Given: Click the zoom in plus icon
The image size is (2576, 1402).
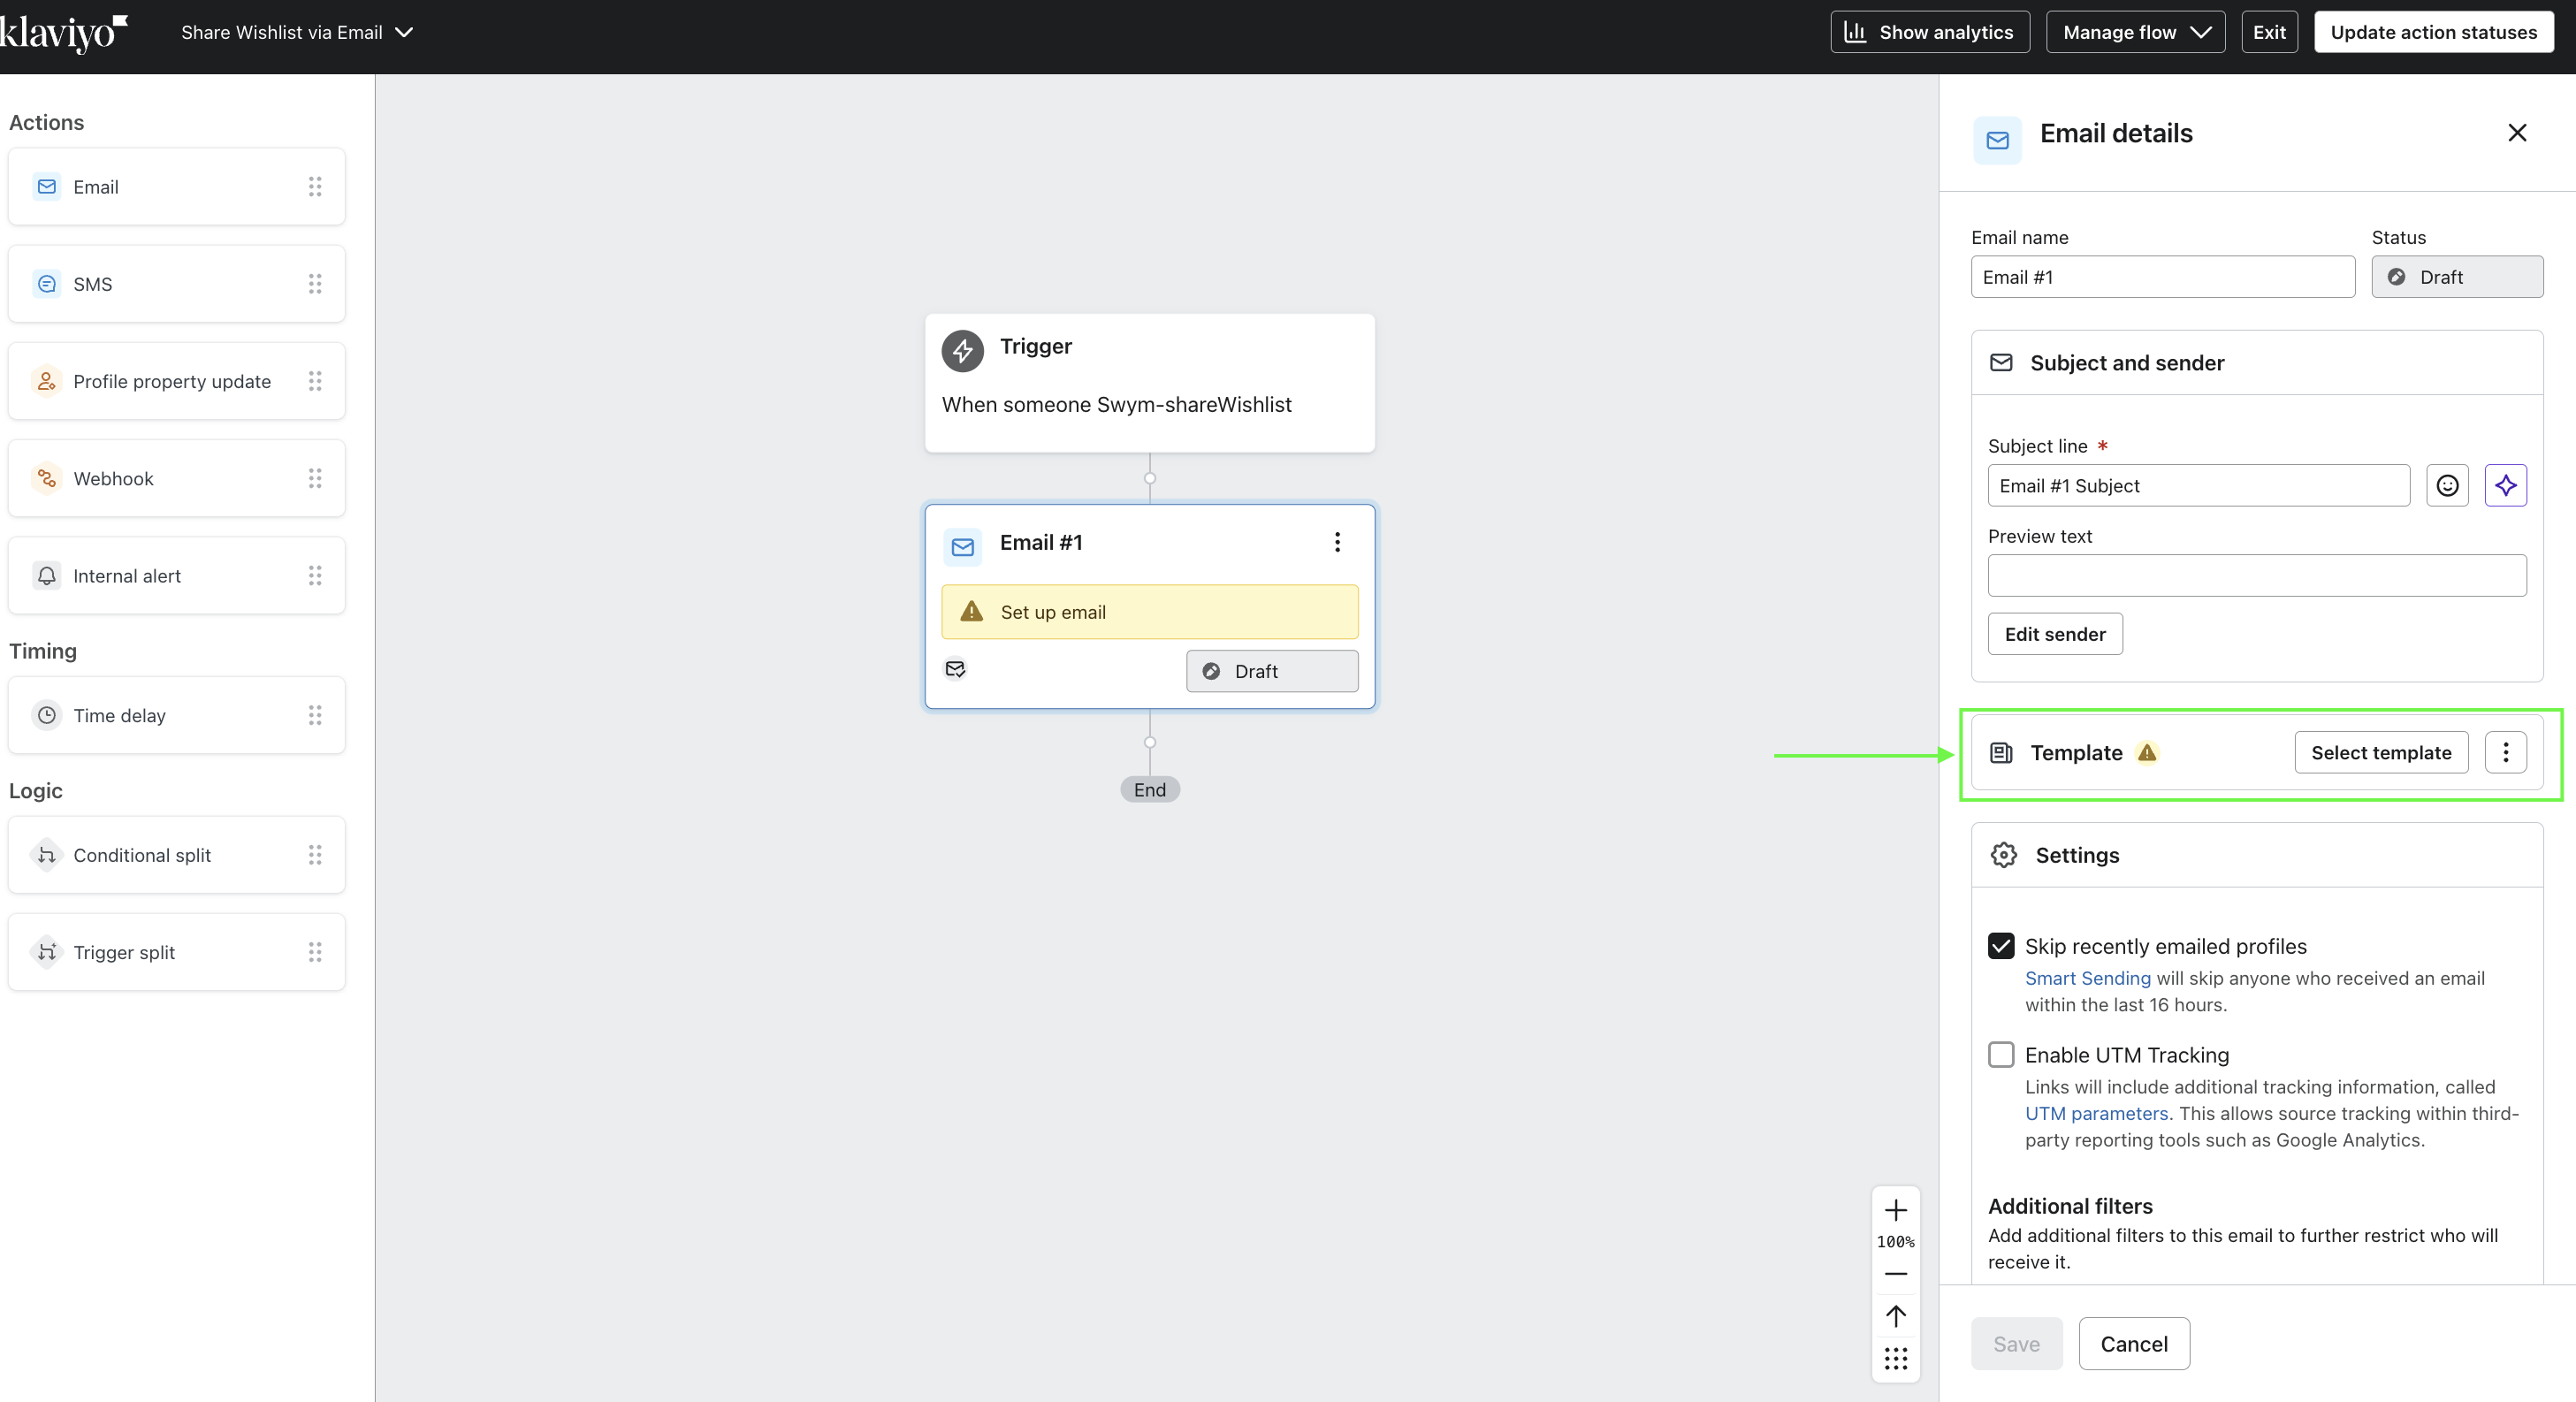Looking at the screenshot, I should [x=1895, y=1210].
